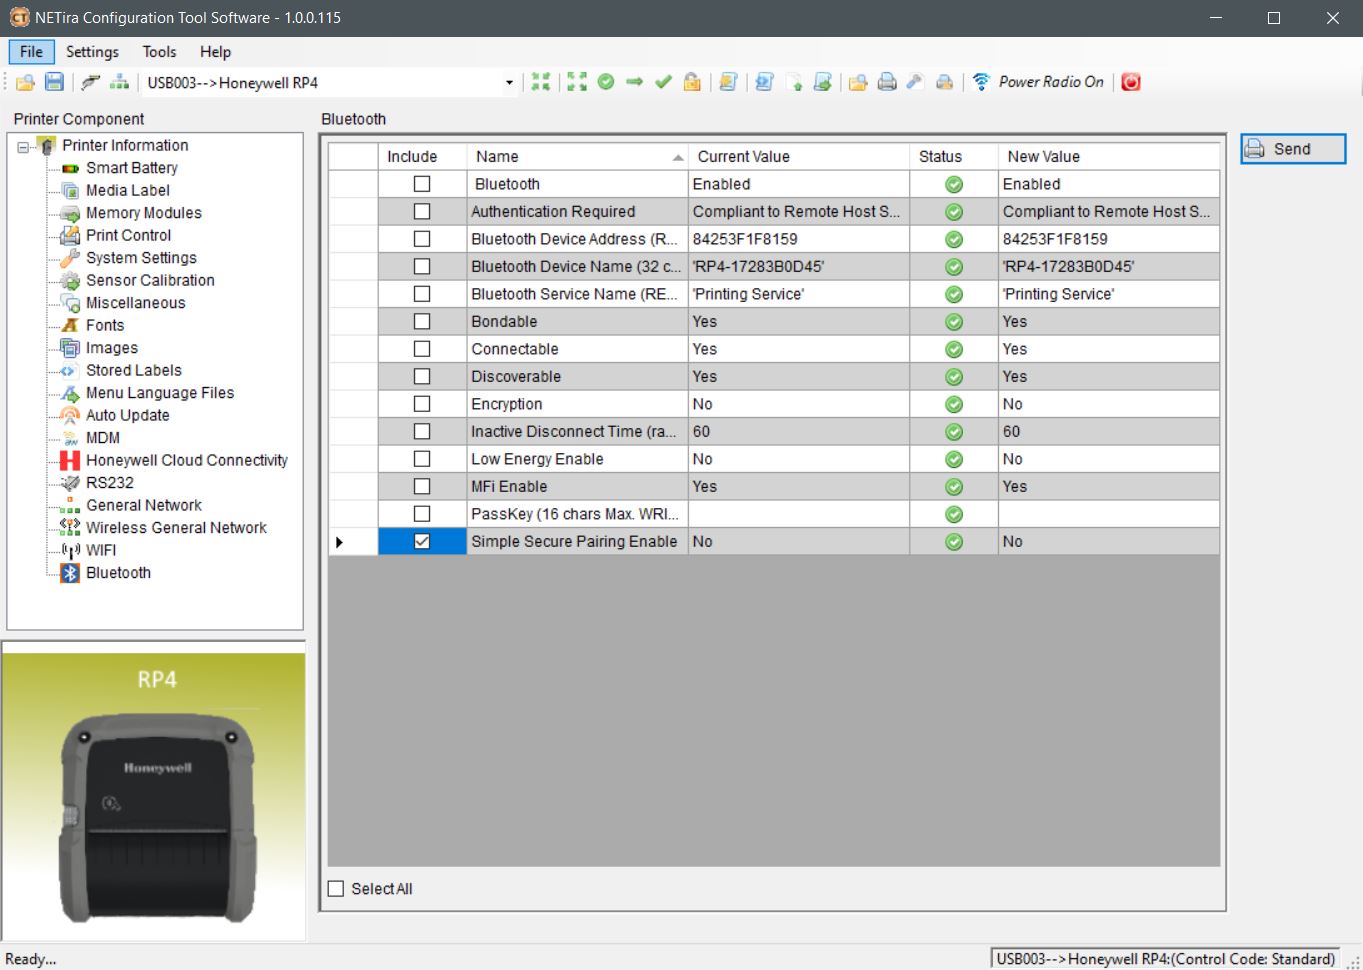Open the printer selection dropdown

point(509,82)
